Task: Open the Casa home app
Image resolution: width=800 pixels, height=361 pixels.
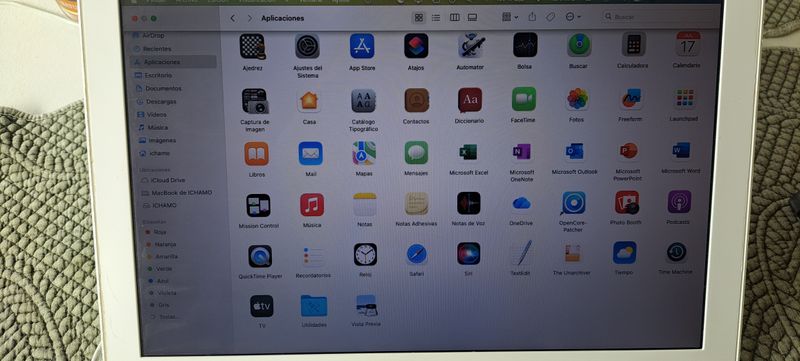Action: click(309, 100)
